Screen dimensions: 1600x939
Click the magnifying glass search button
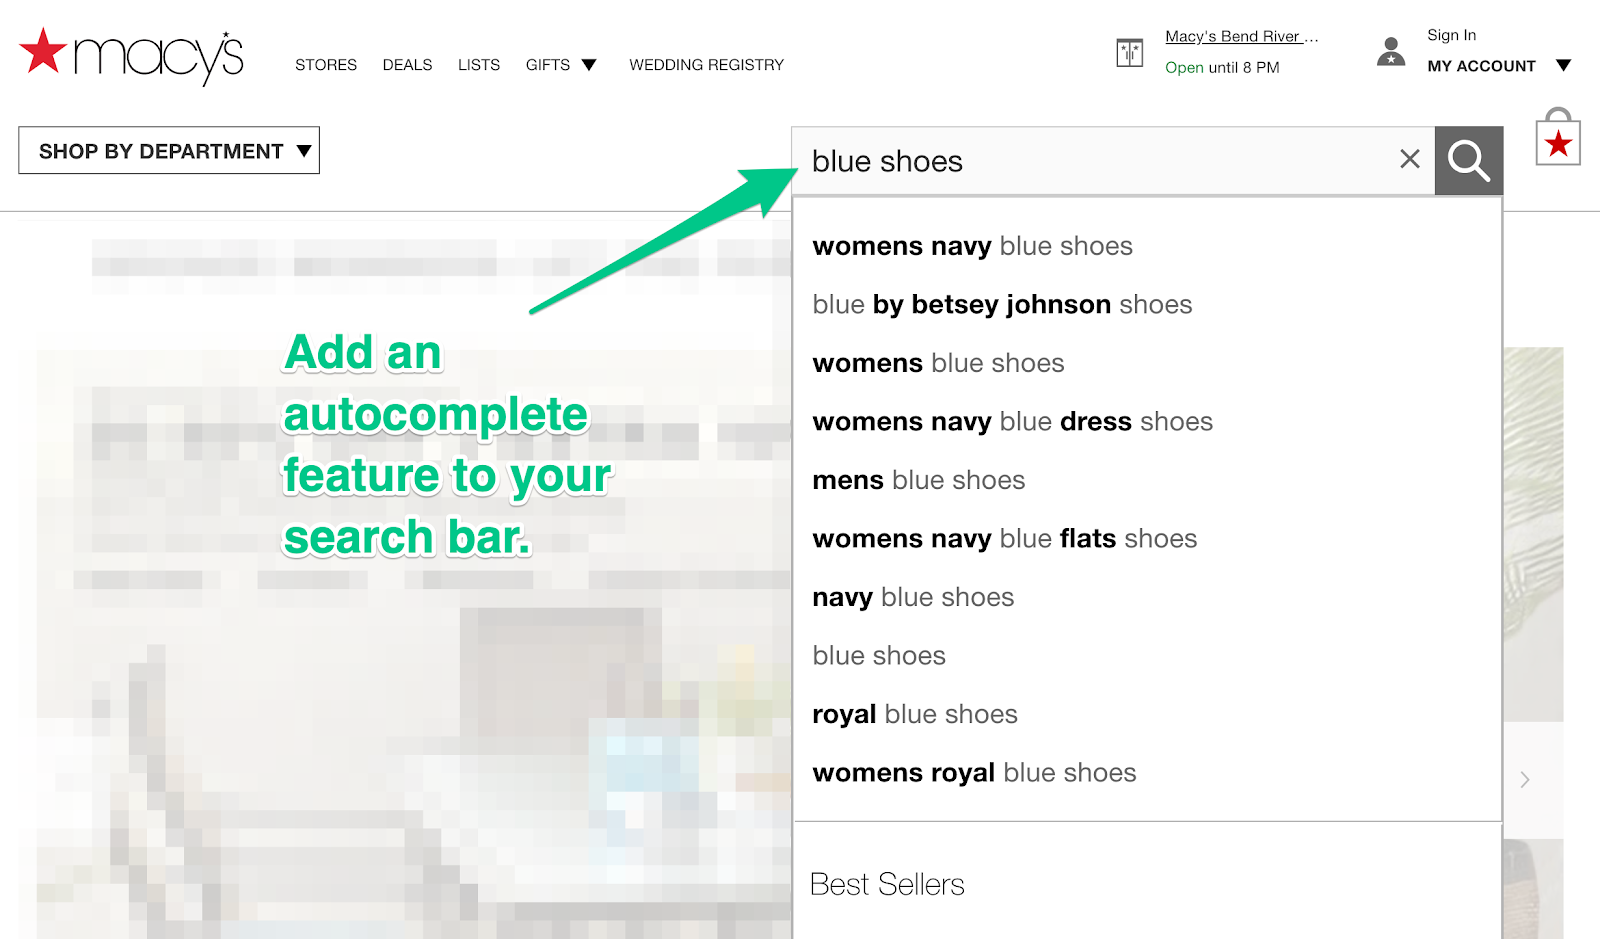[1468, 160]
